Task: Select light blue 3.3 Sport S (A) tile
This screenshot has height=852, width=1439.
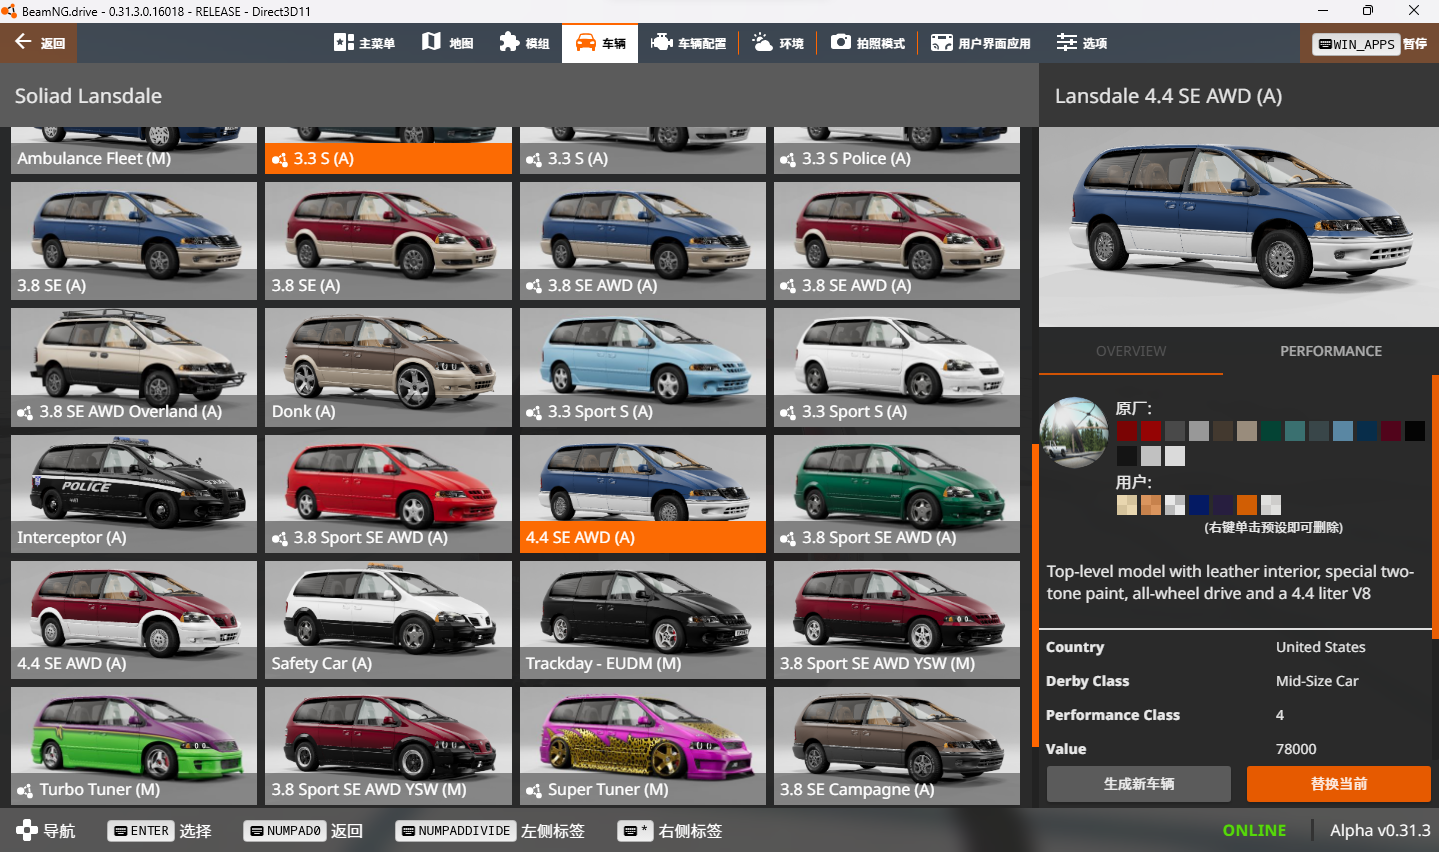Action: tap(643, 367)
